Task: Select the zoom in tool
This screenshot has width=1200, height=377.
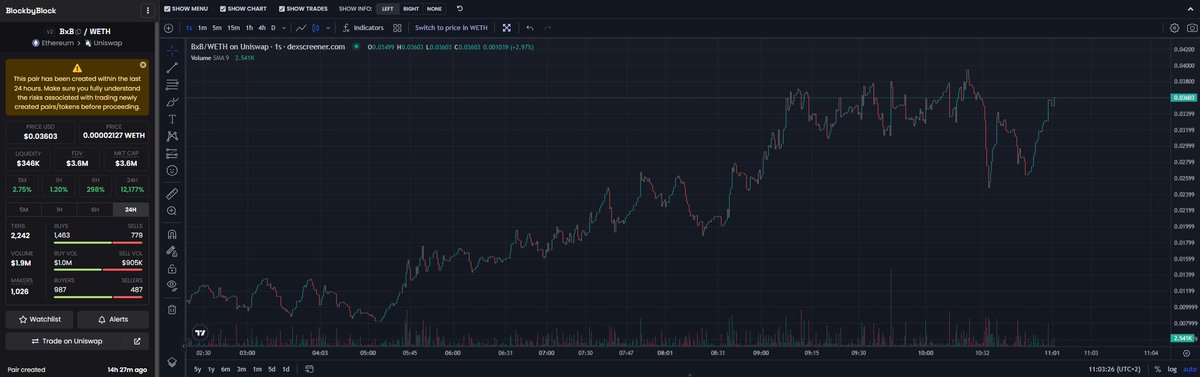Action: click(172, 211)
